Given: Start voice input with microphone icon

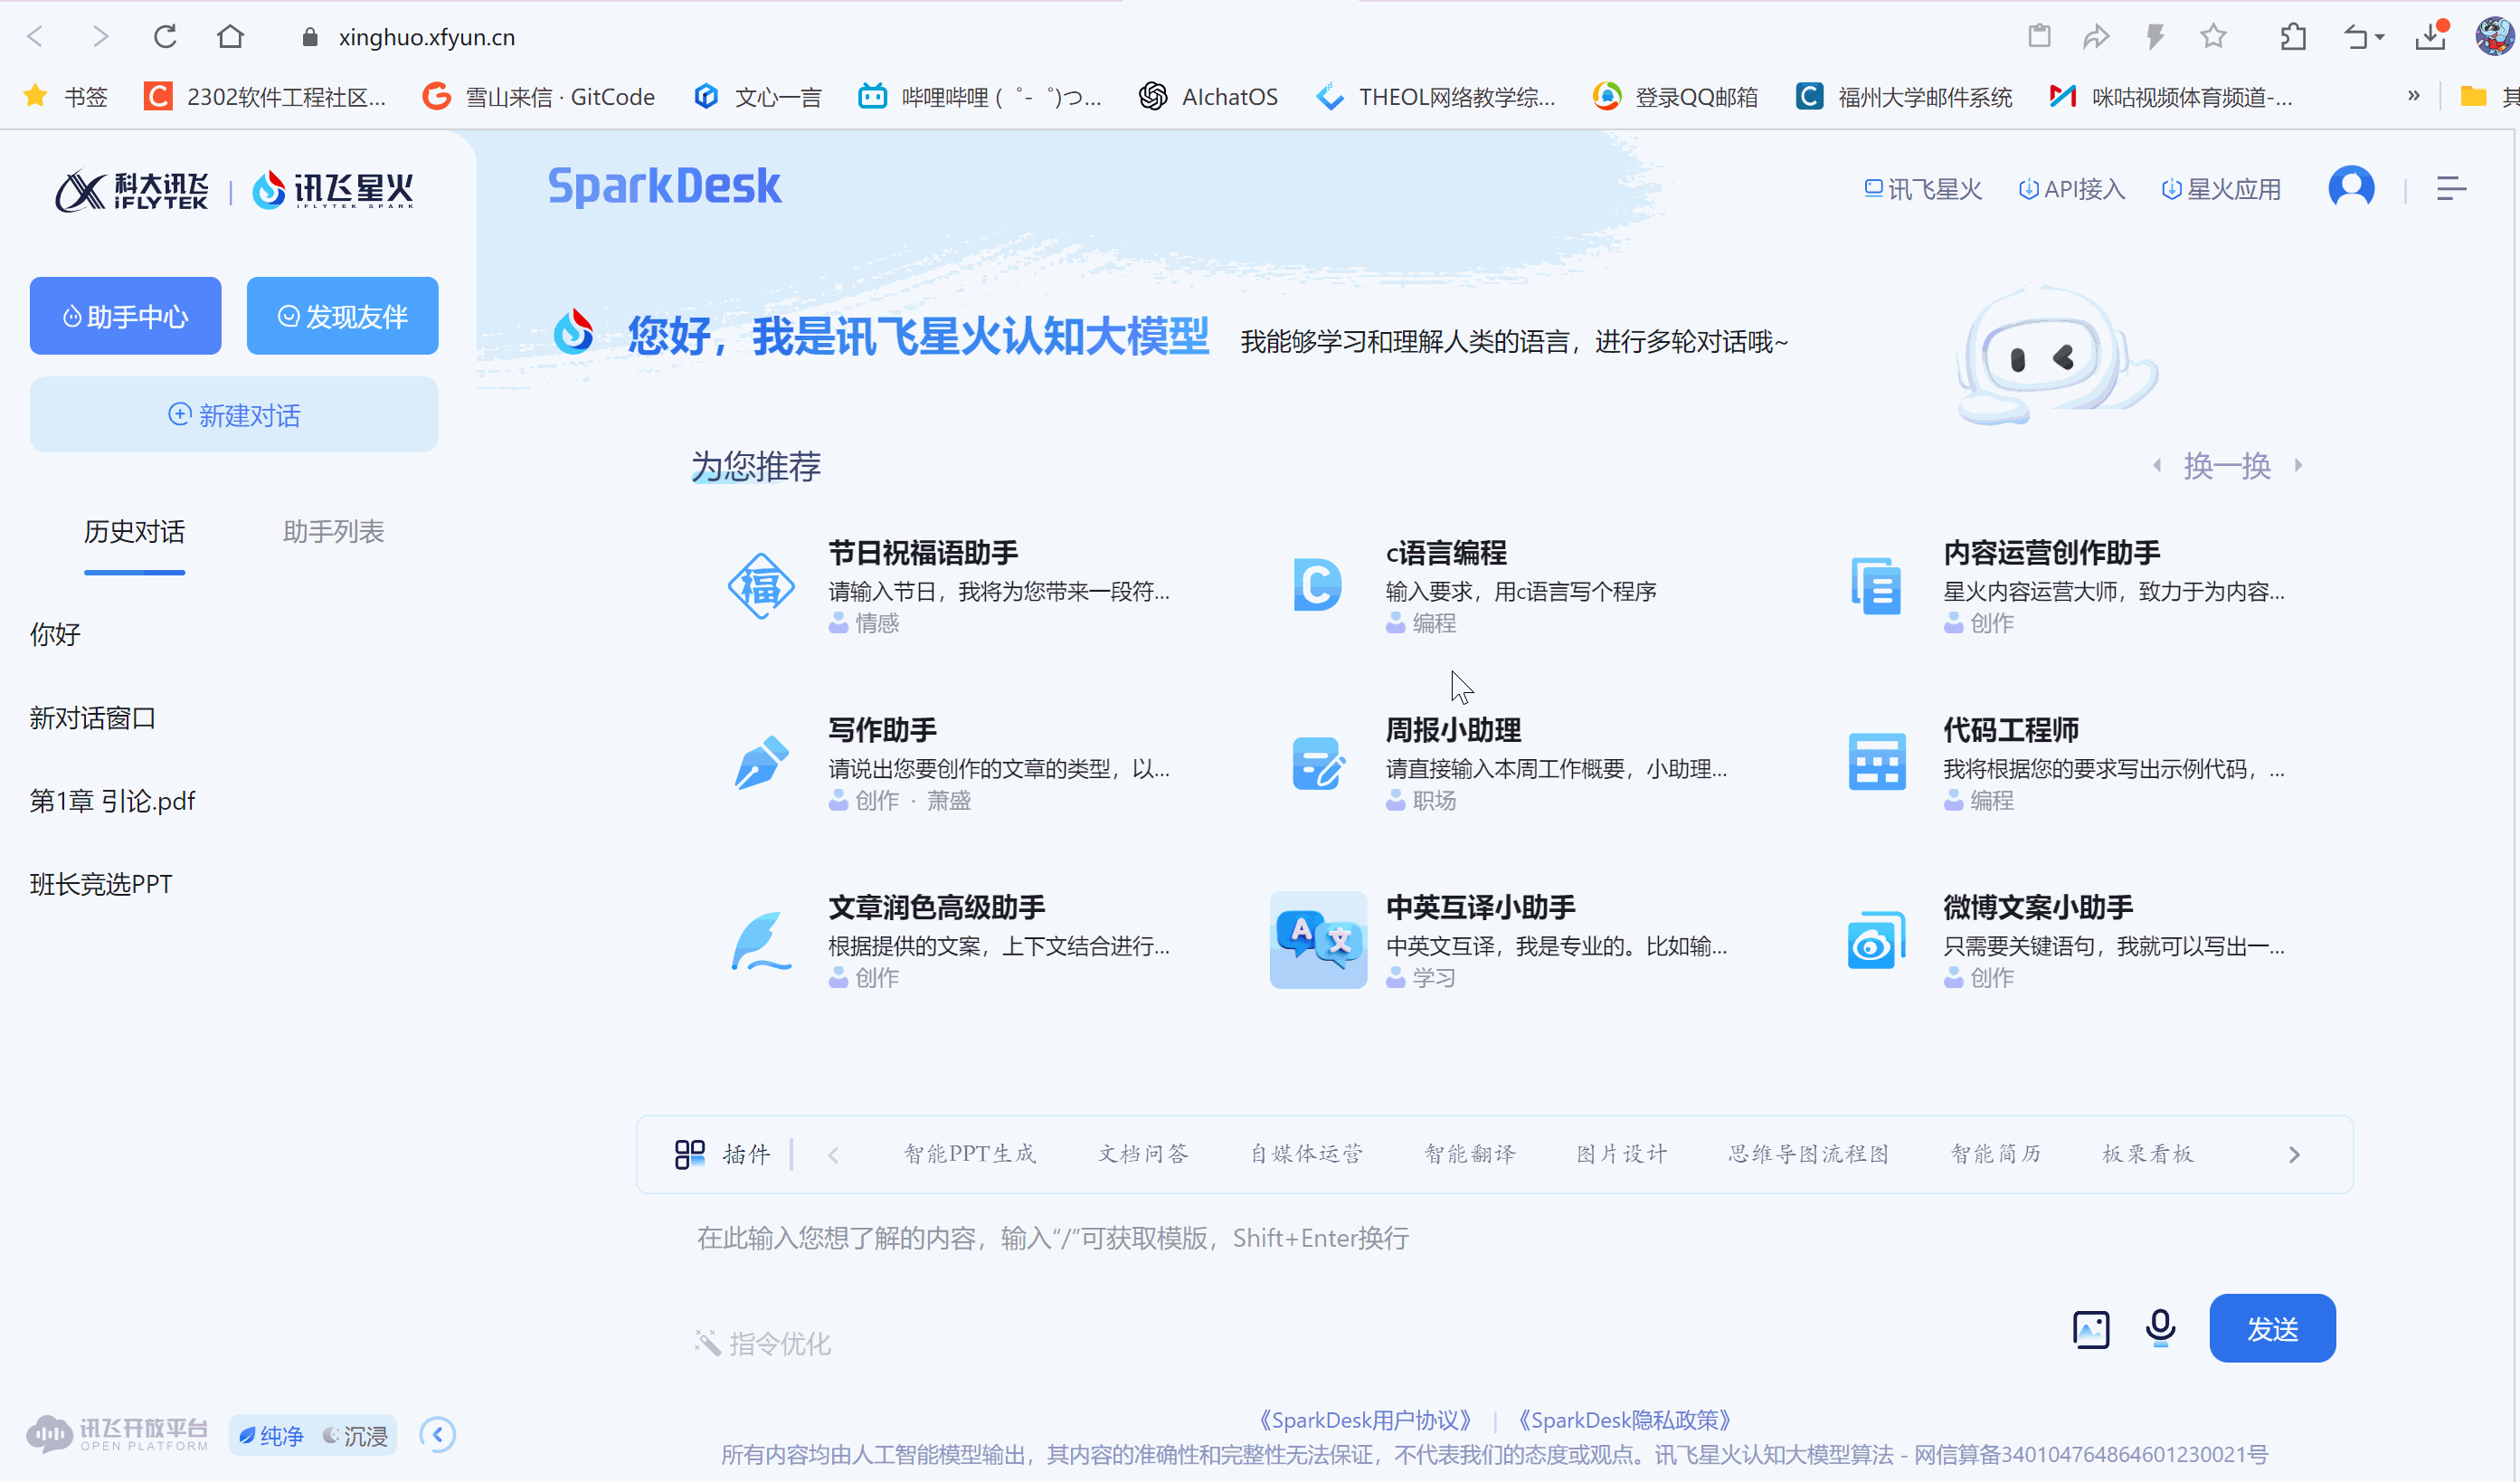Looking at the screenshot, I should click(x=2161, y=1329).
